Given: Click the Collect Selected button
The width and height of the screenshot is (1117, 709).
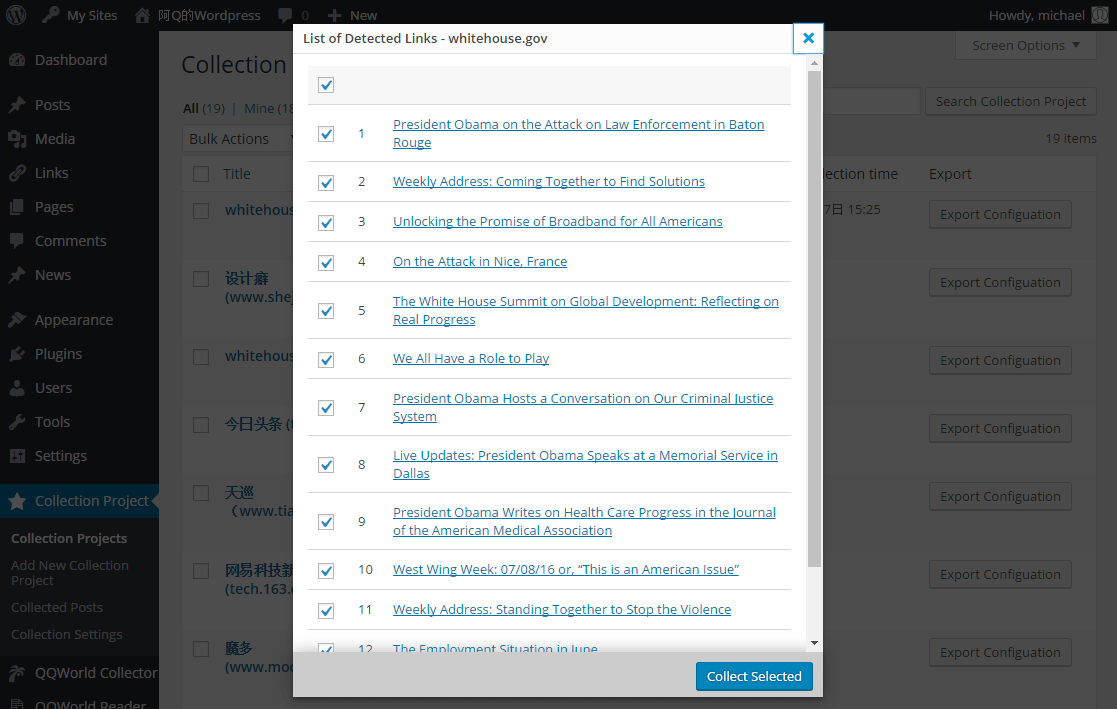Looking at the screenshot, I should coord(754,676).
